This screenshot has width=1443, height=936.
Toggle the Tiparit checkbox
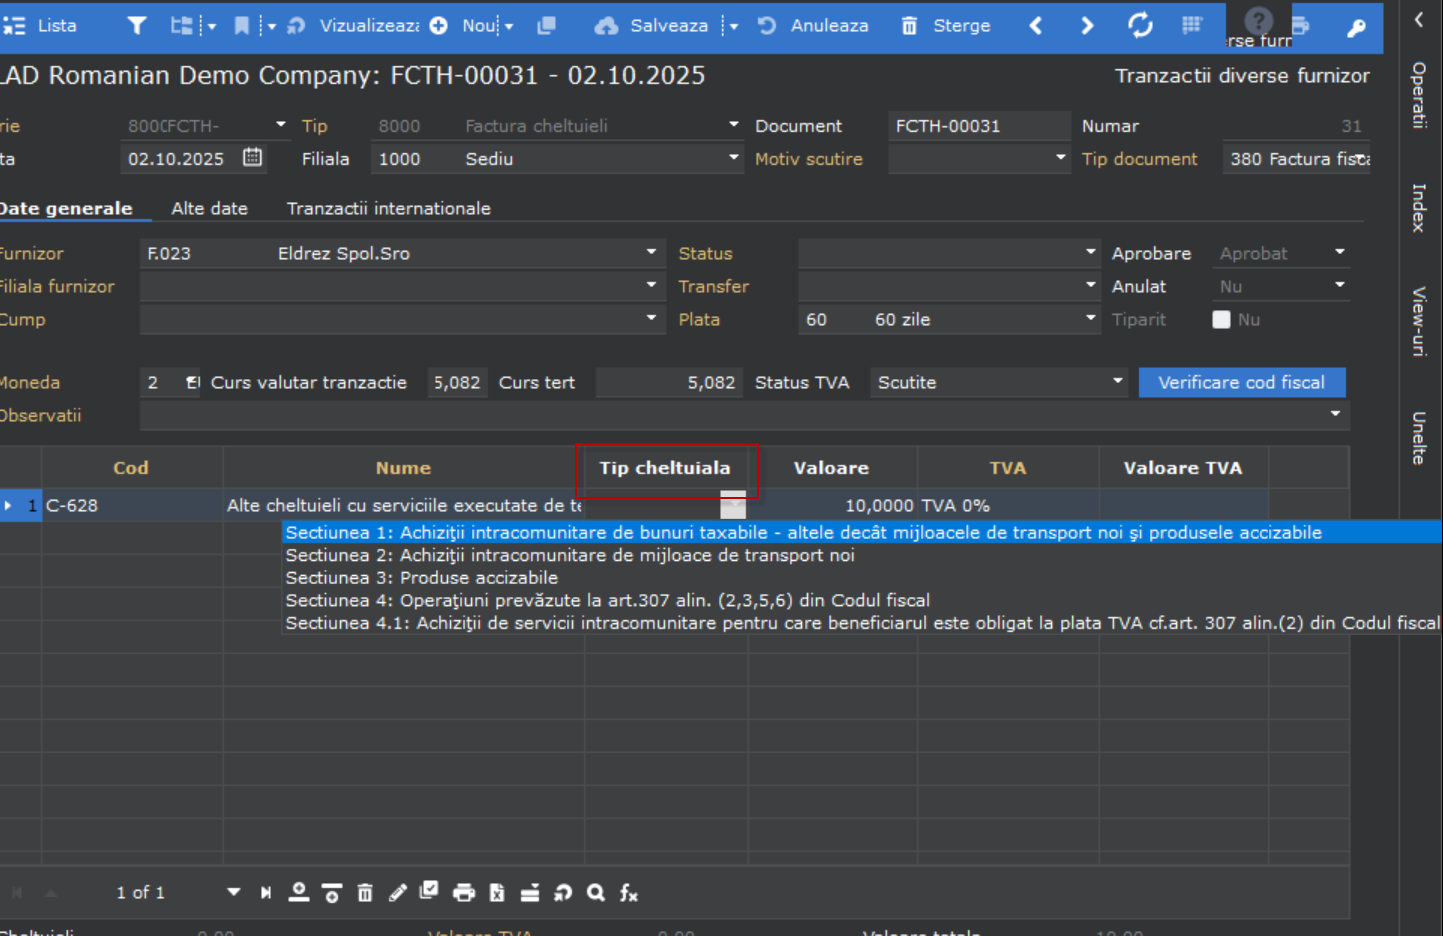[1221, 320]
